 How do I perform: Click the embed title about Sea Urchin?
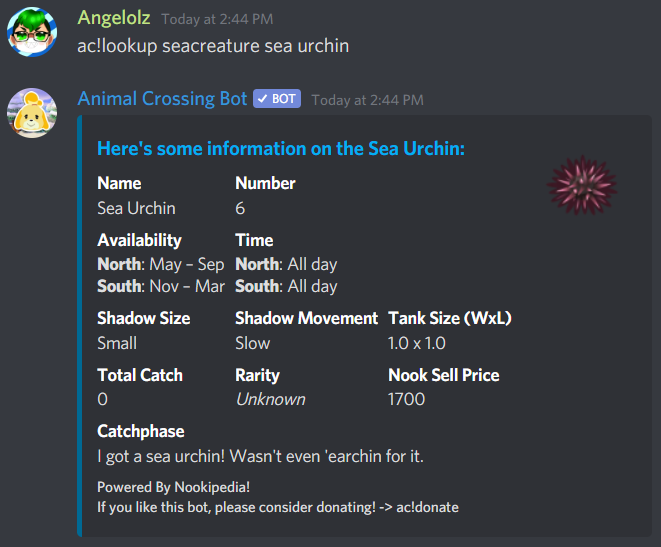coord(281,149)
